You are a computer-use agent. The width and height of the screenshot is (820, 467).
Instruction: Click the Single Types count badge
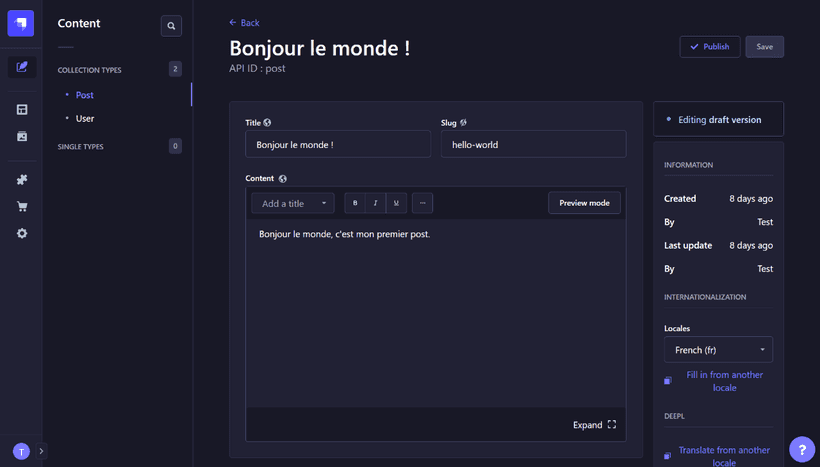175,146
